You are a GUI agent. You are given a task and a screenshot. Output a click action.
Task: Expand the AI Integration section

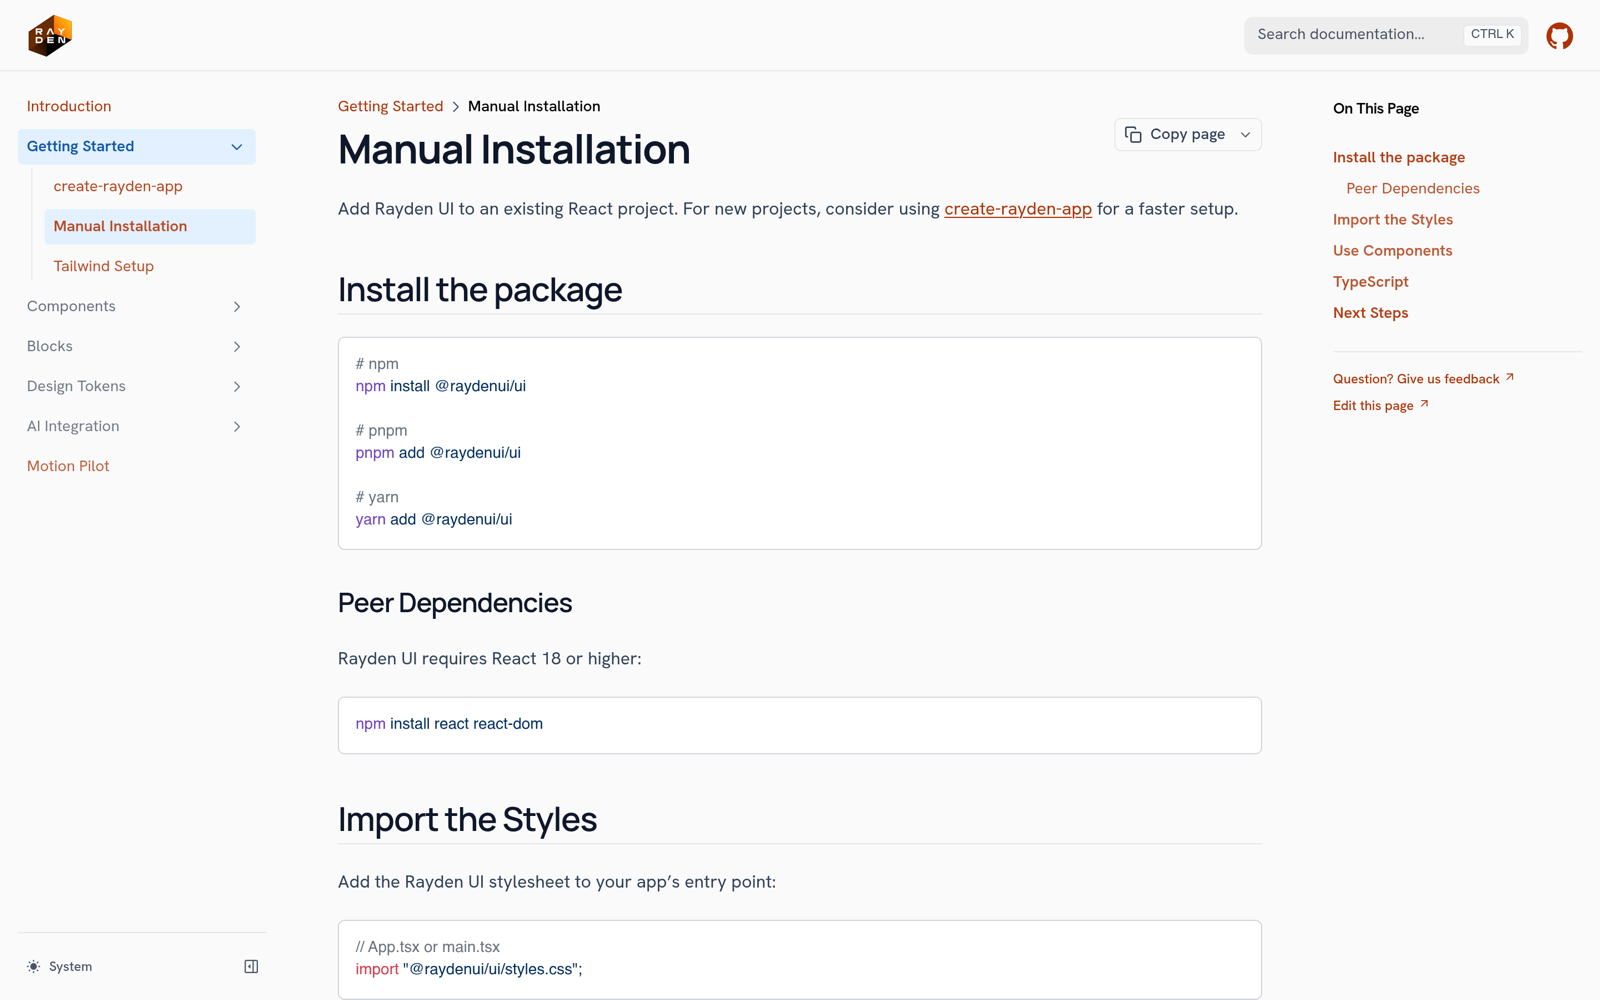point(136,426)
